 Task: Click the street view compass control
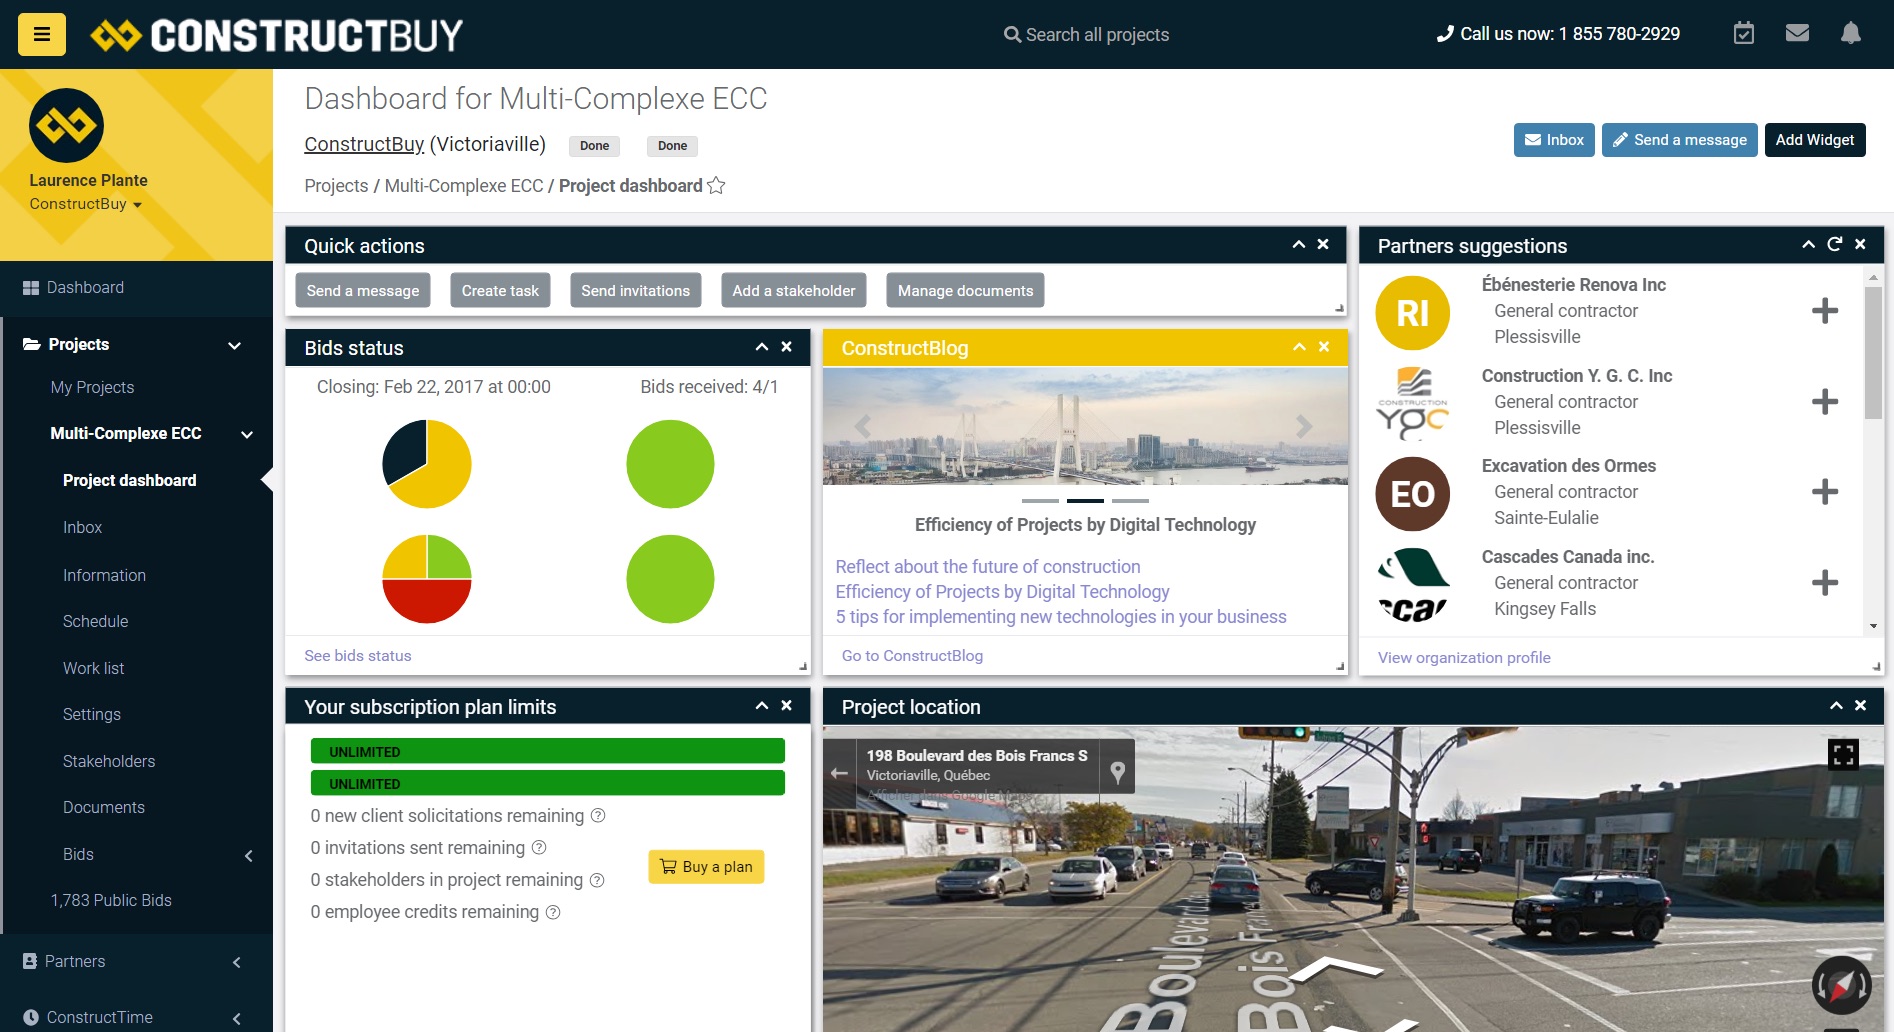coord(1842,986)
